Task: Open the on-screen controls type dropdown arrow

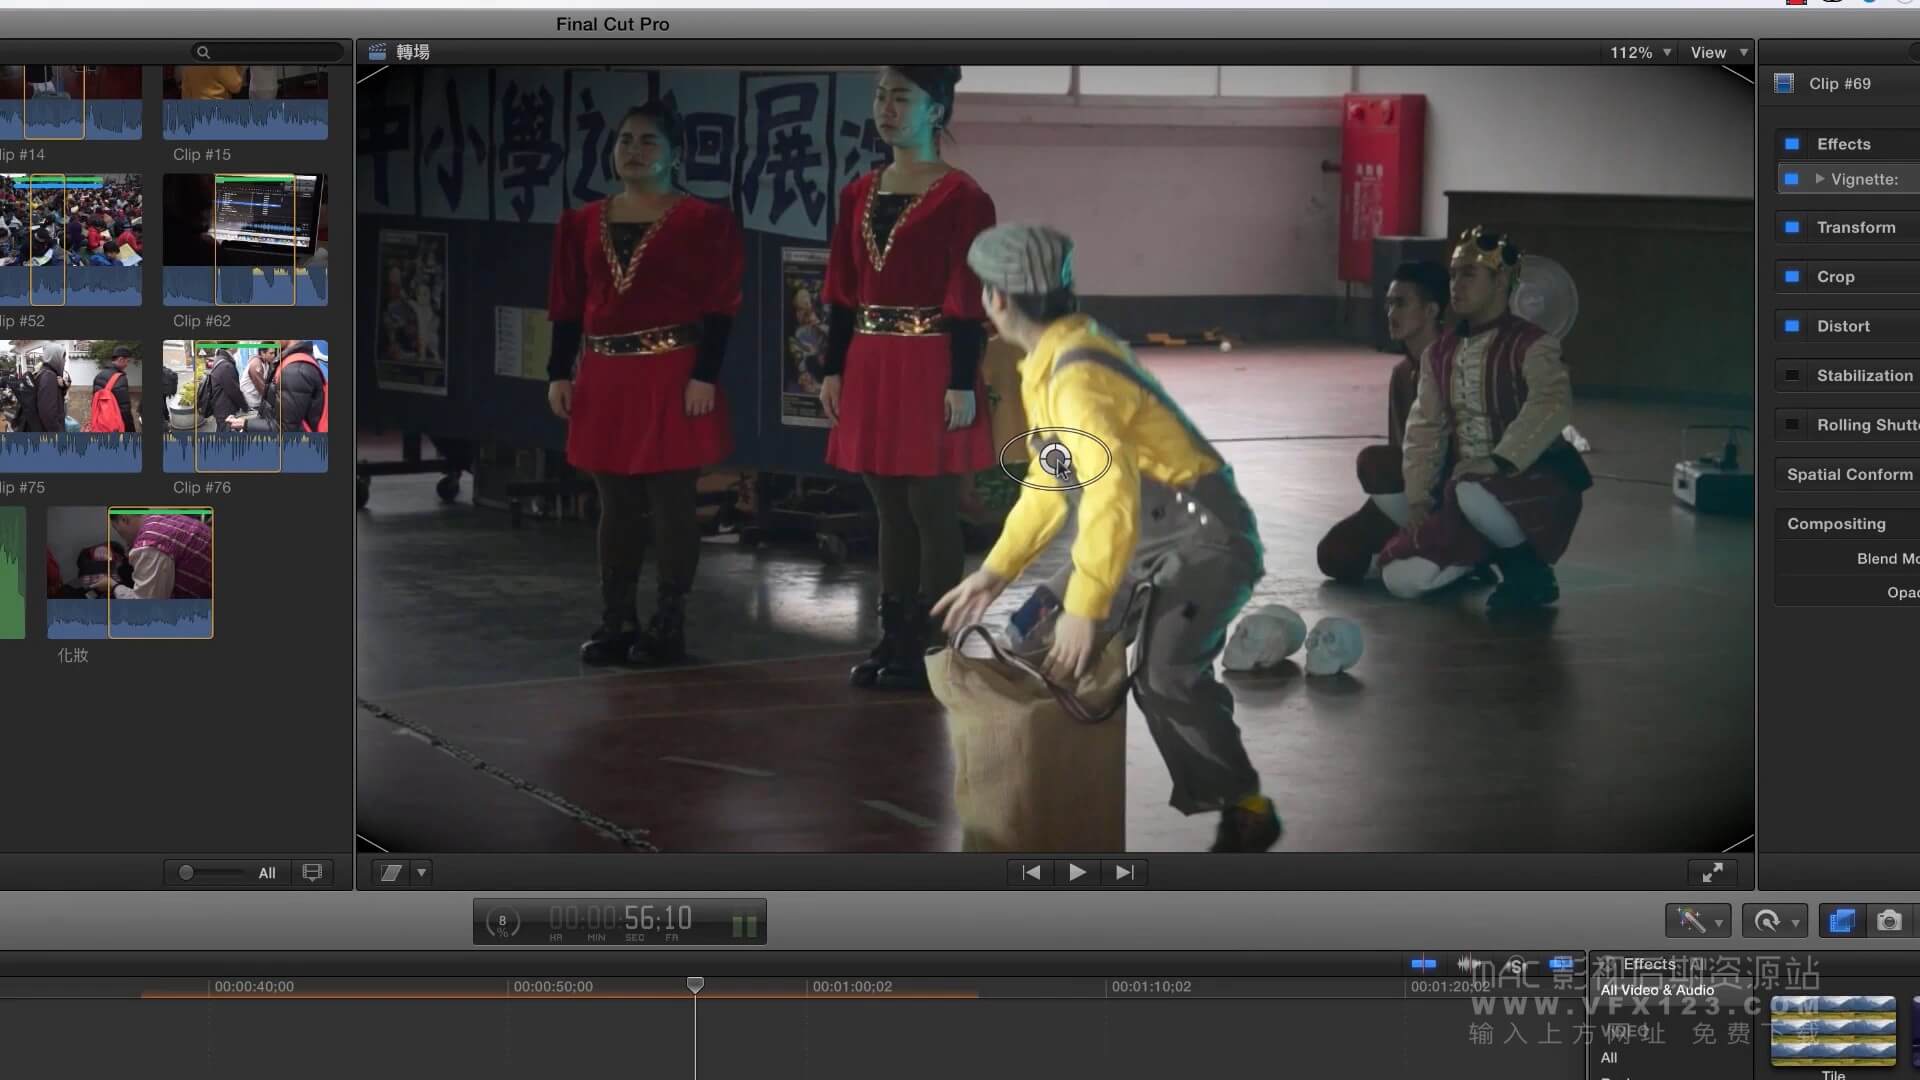Action: 421,872
